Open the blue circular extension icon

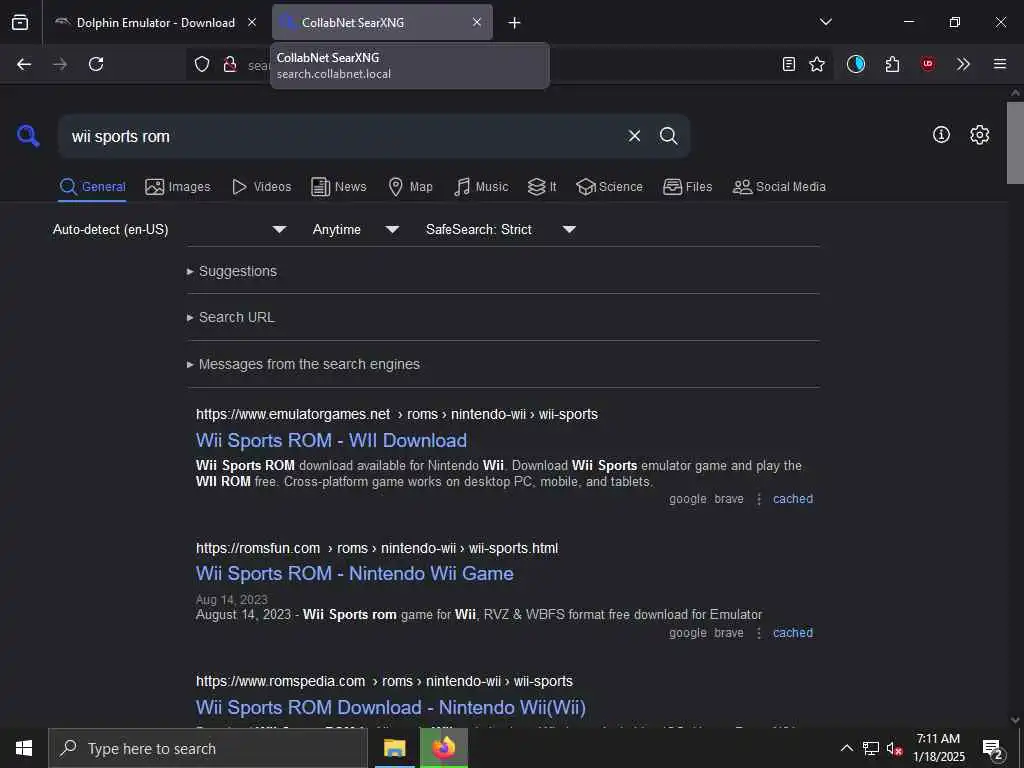[x=856, y=64]
